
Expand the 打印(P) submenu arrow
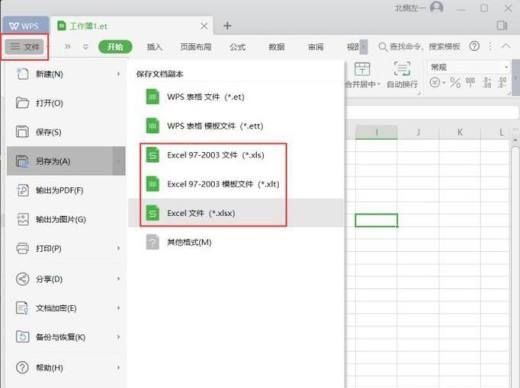pyautogui.click(x=118, y=248)
